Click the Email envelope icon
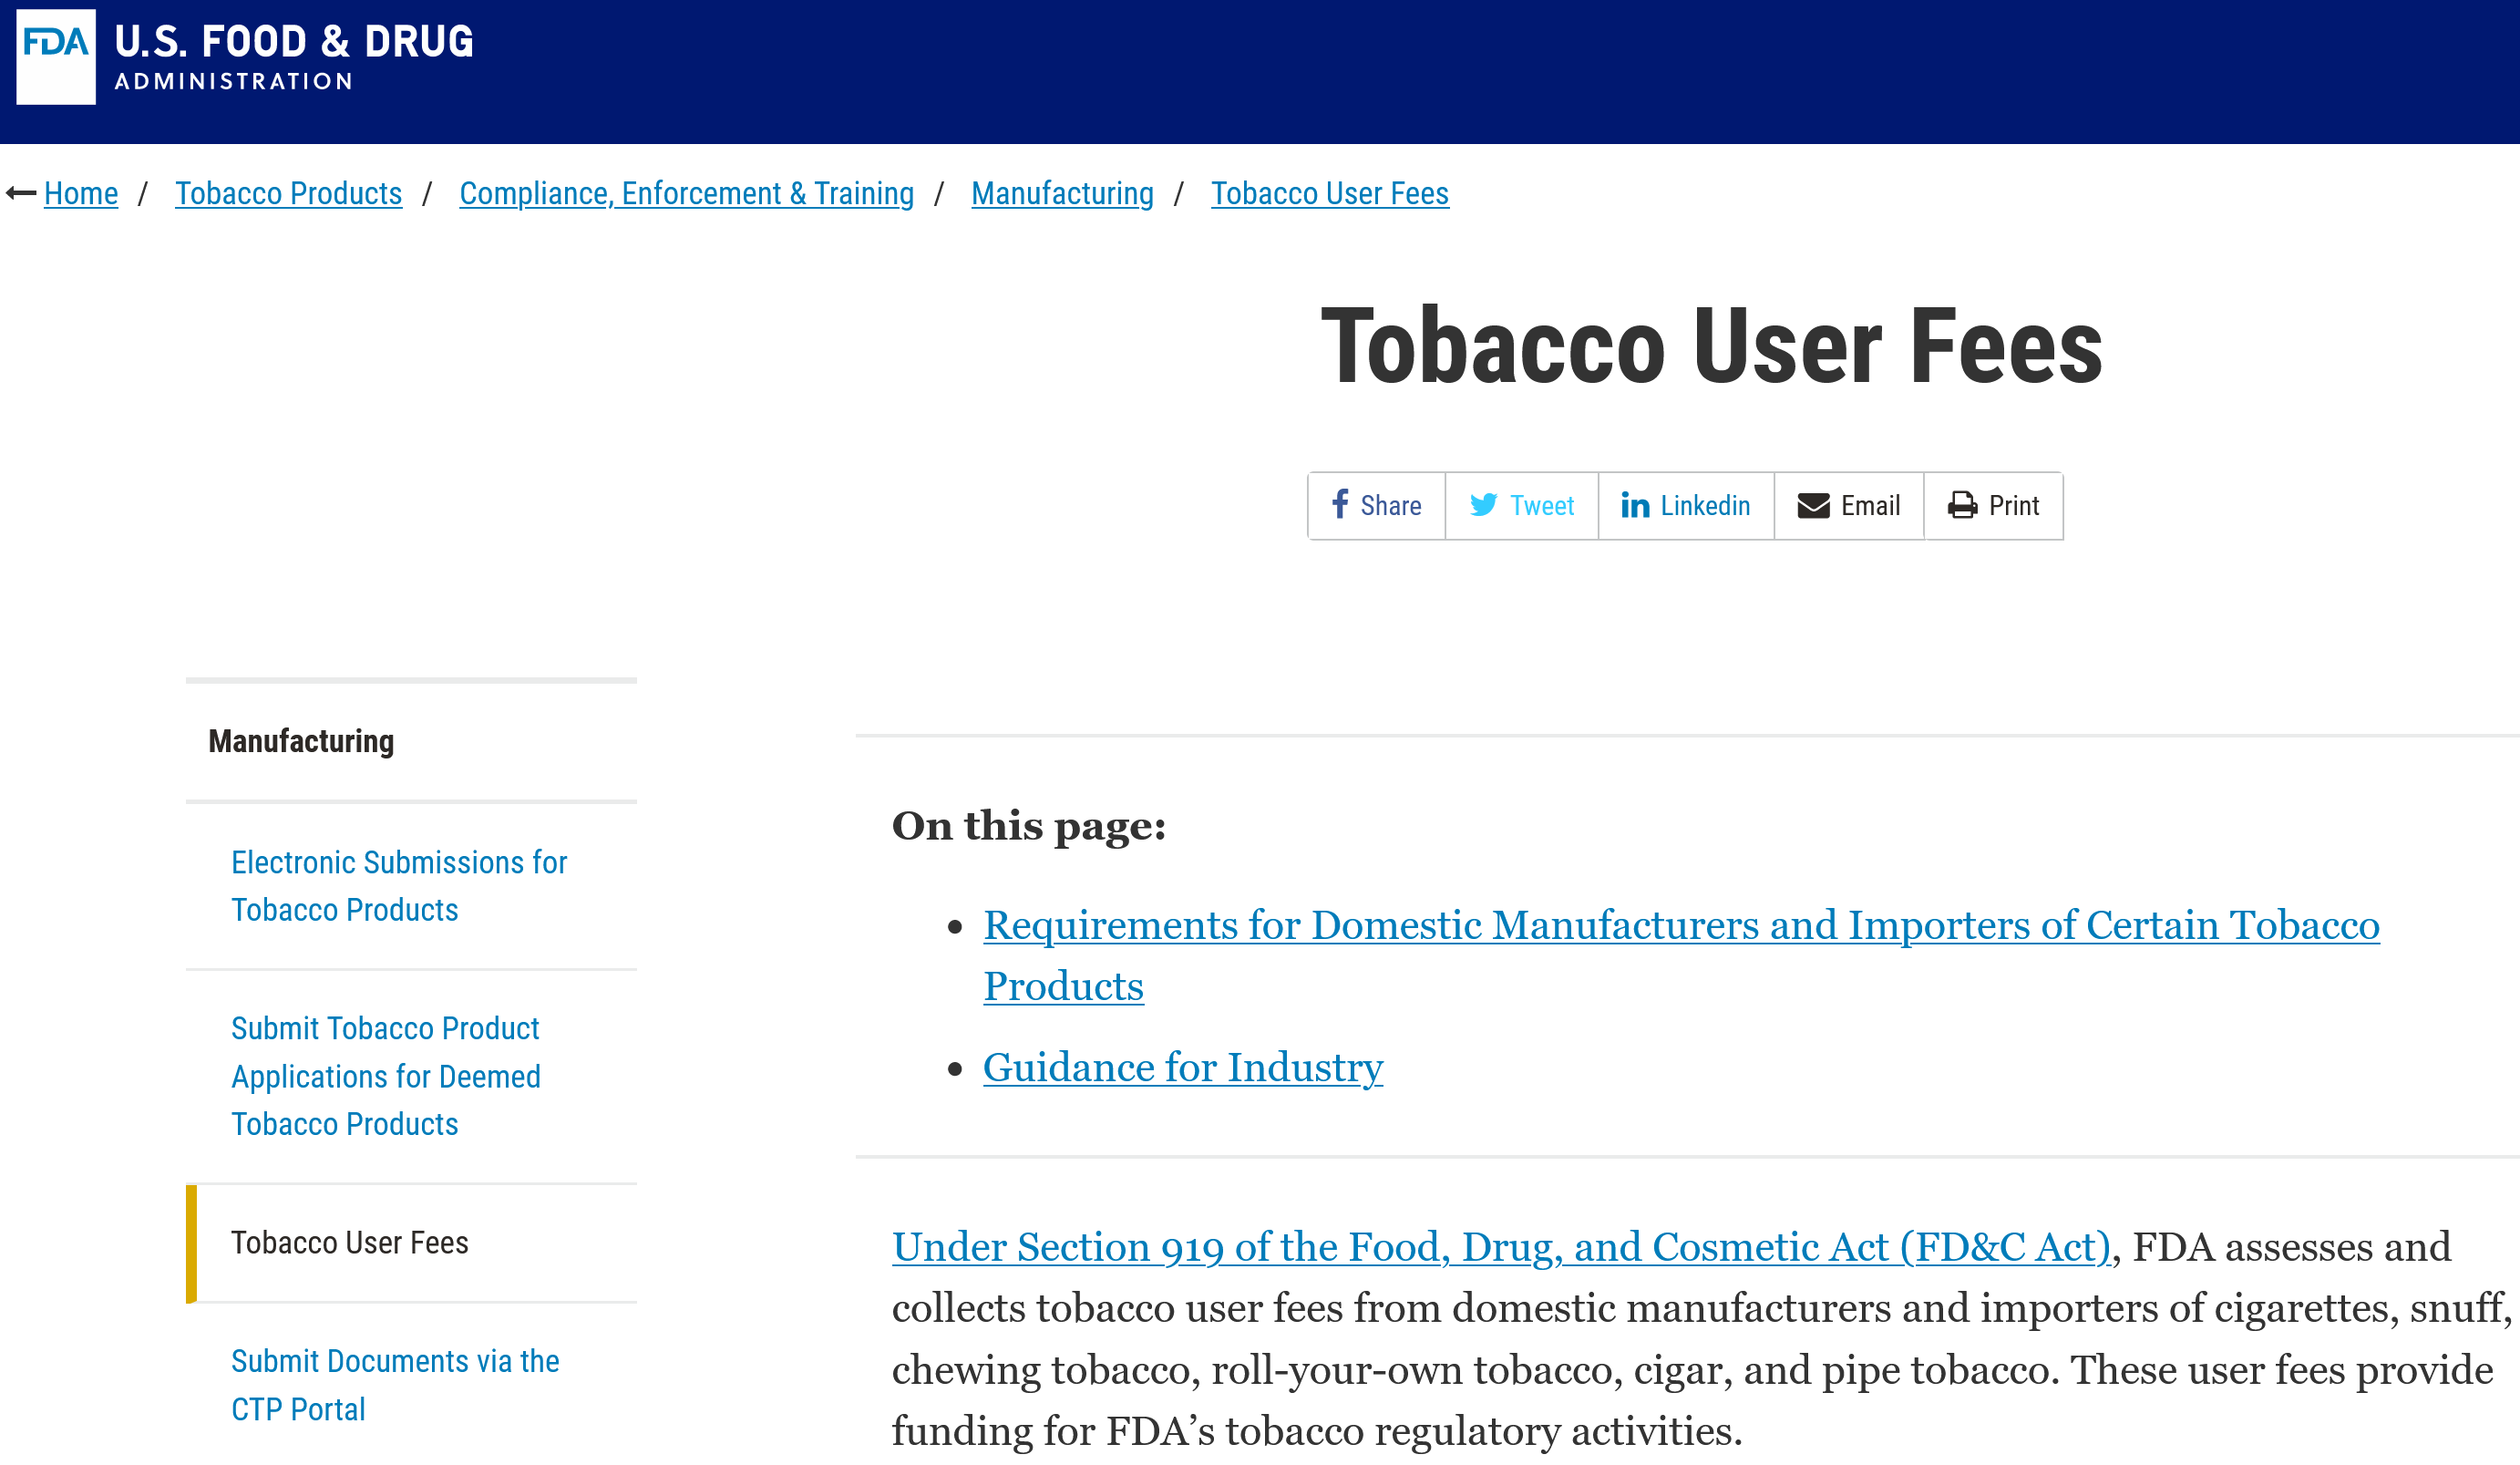The width and height of the screenshot is (2520, 1465). 1813,505
